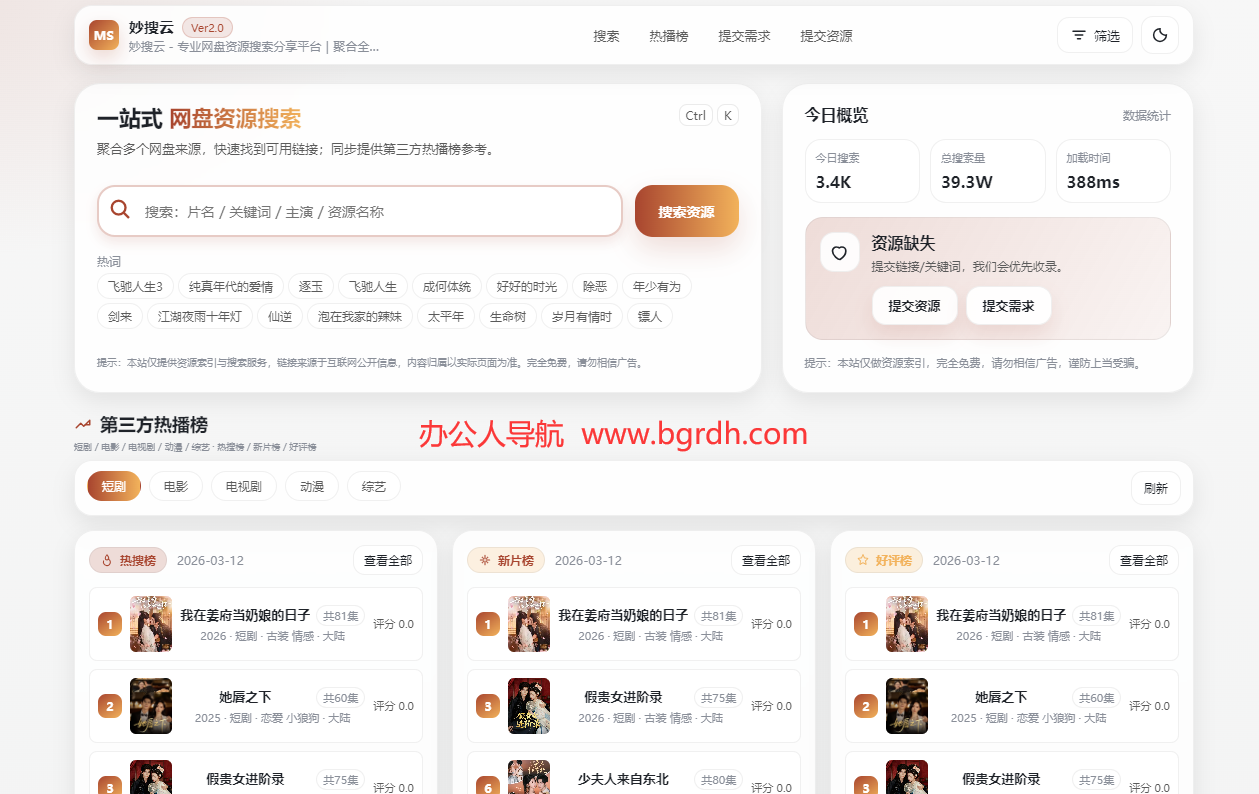This screenshot has width=1259, height=794.
Task: Focus the resource search input field
Action: [x=360, y=211]
